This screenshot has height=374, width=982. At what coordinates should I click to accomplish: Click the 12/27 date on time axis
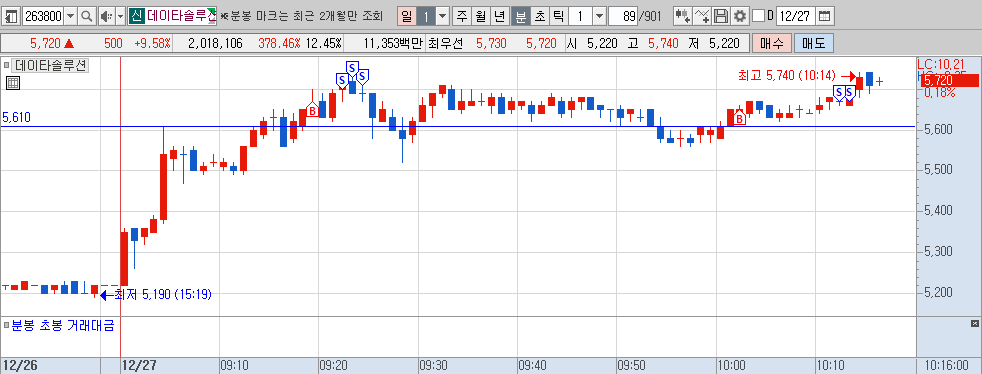138,365
